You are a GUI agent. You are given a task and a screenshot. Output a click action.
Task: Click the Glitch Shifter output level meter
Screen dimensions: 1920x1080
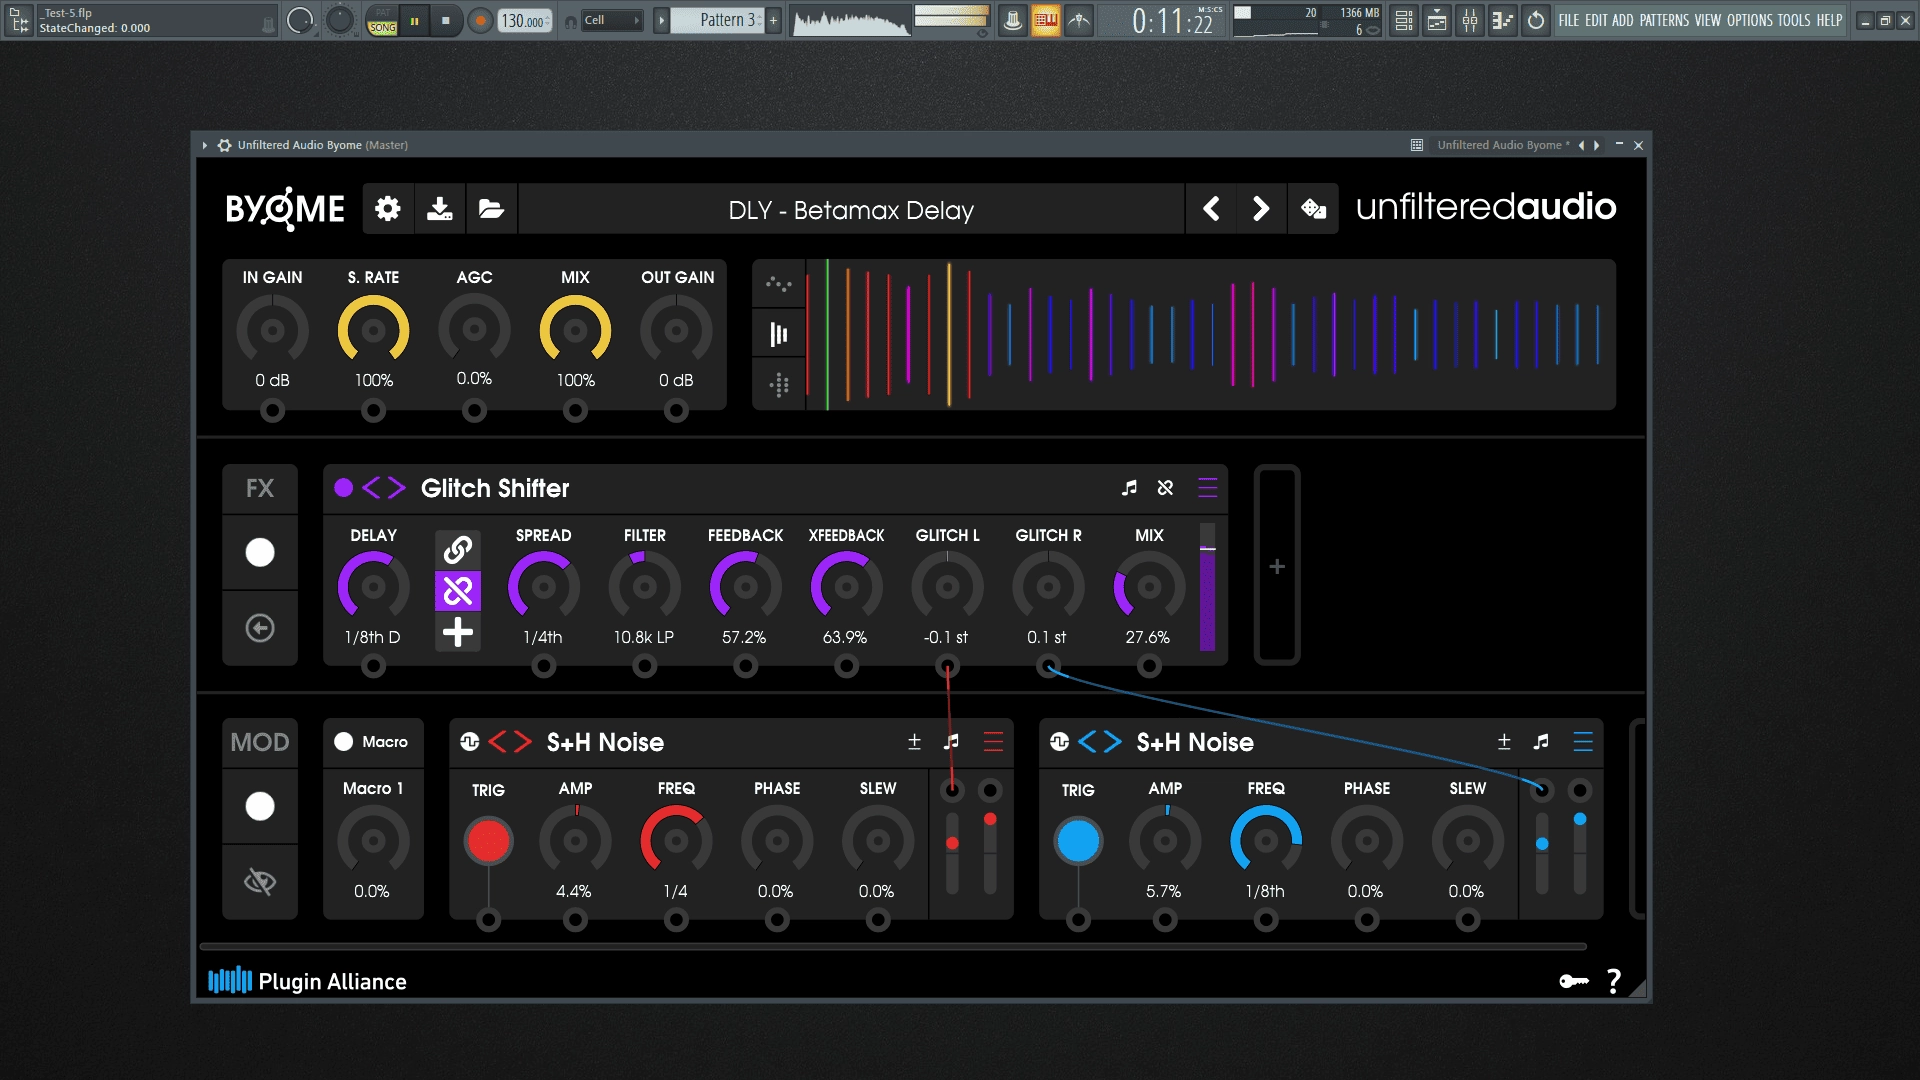1208,587
